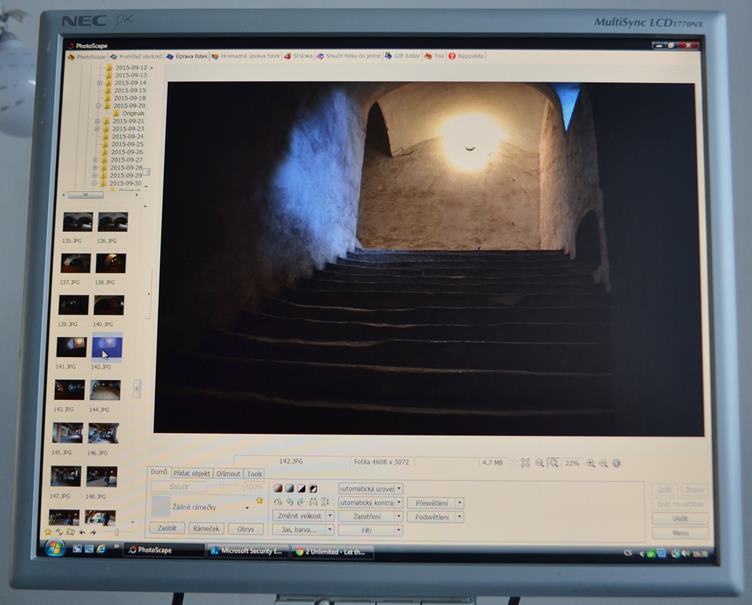
Task: Flip the photo horizontally
Action: click(313, 502)
